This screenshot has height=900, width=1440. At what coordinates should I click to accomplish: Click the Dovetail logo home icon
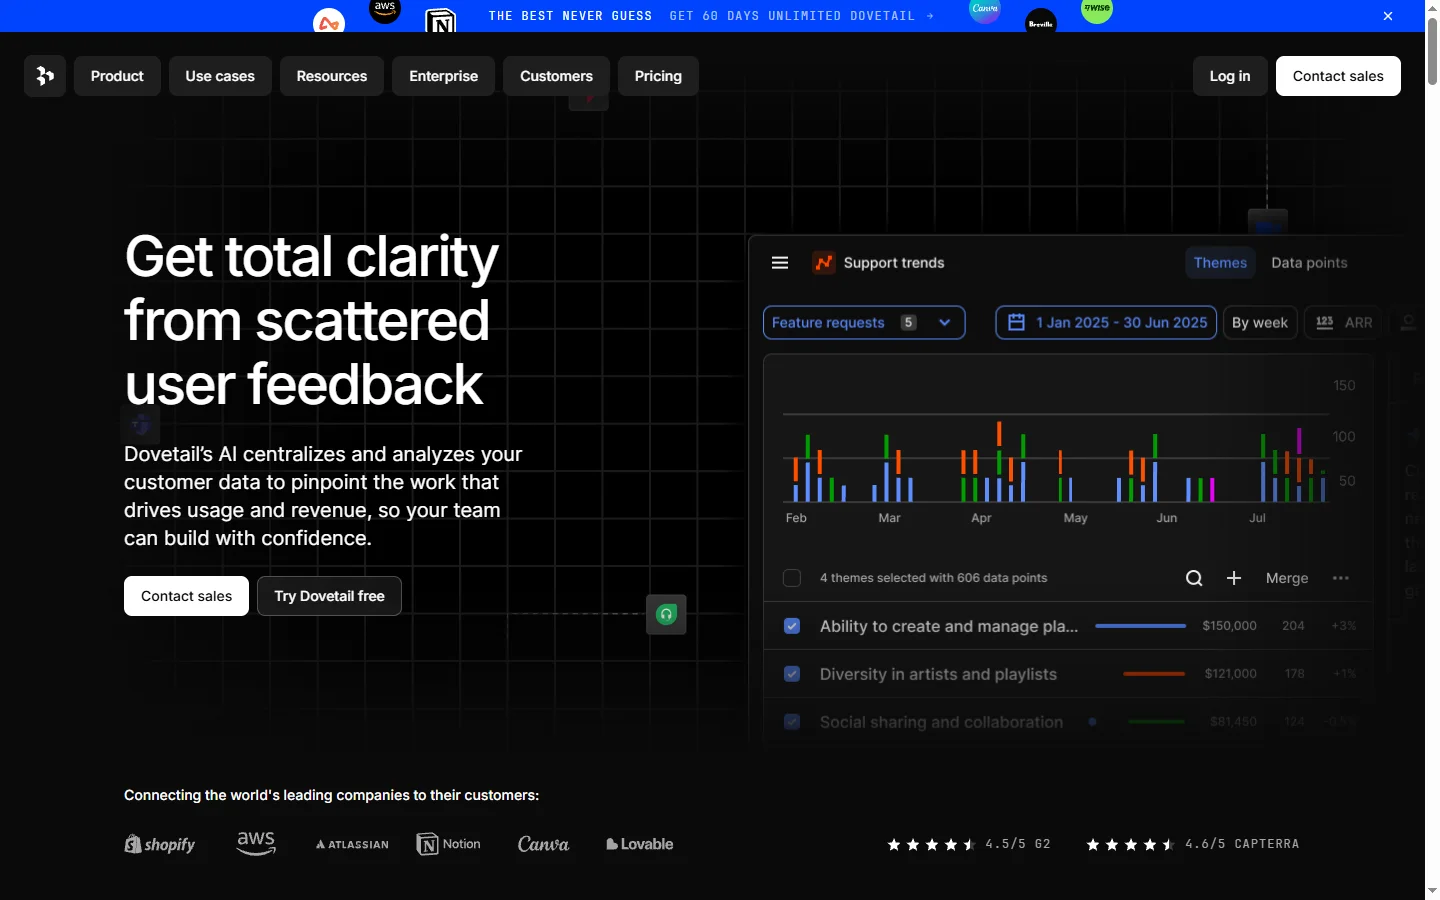pos(45,76)
